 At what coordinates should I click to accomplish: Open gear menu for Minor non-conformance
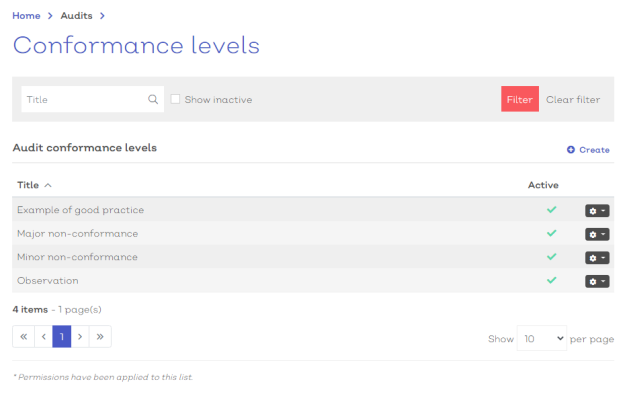click(596, 258)
